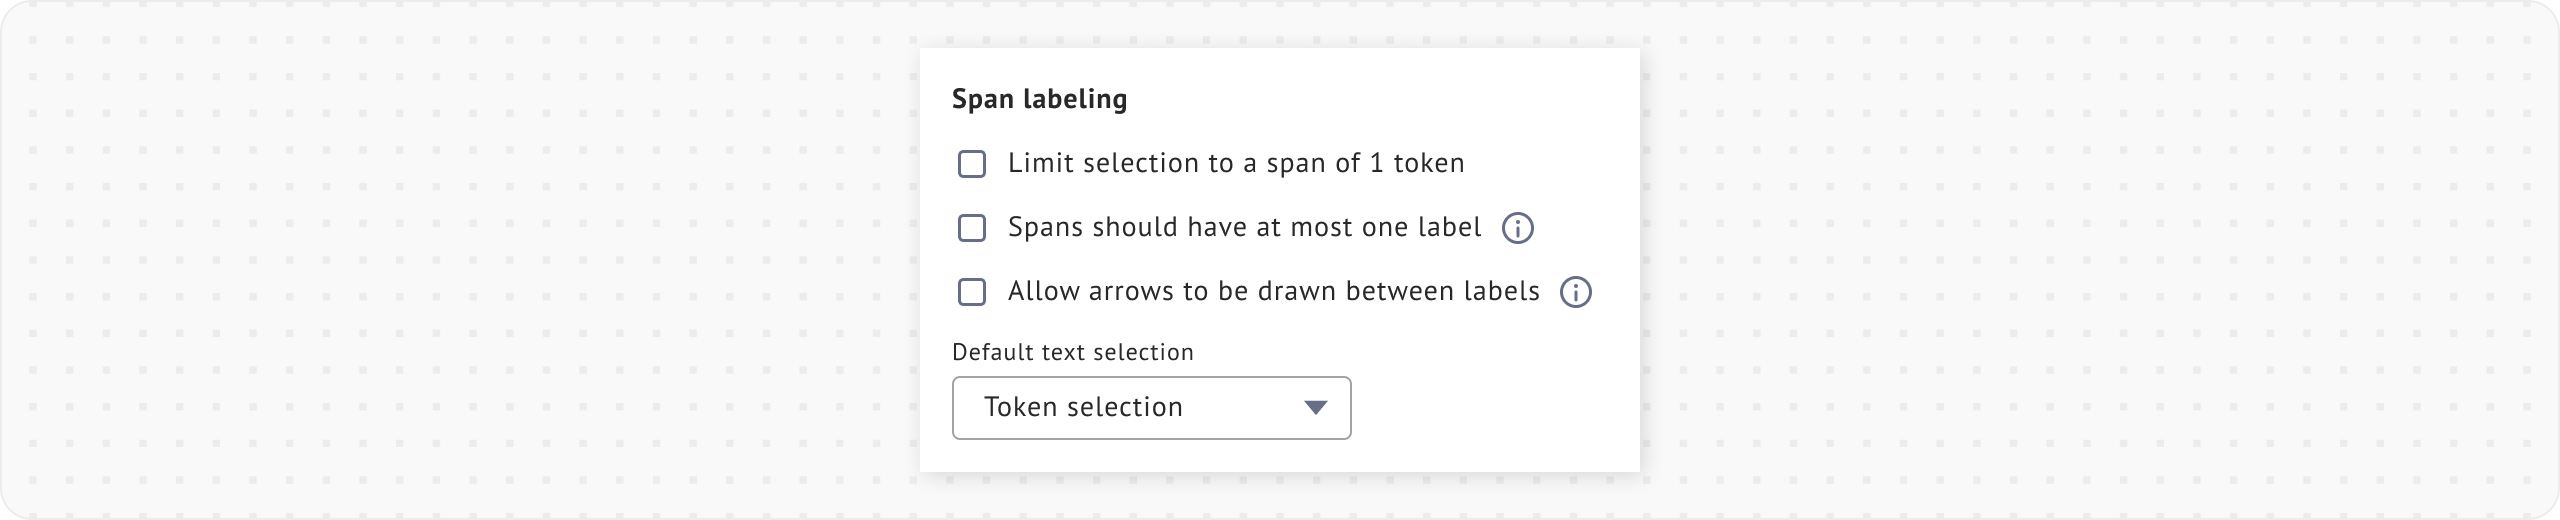Click the 'Token selection' value text
Screen dimensions: 2560x520
coord(1083,408)
